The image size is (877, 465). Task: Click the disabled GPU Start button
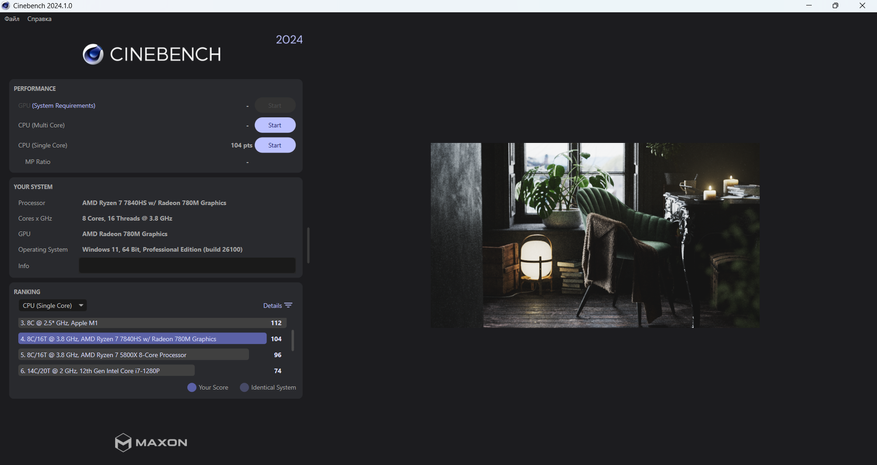[275, 106]
